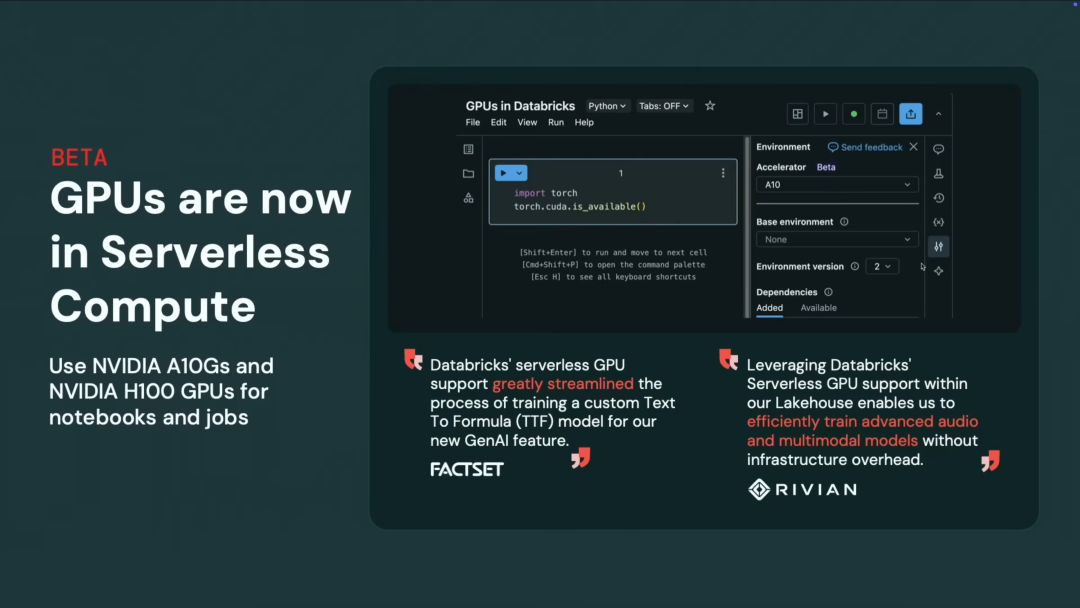The image size is (1080, 608).
Task: Open the Accelerator A10 dropdown
Action: (x=837, y=185)
